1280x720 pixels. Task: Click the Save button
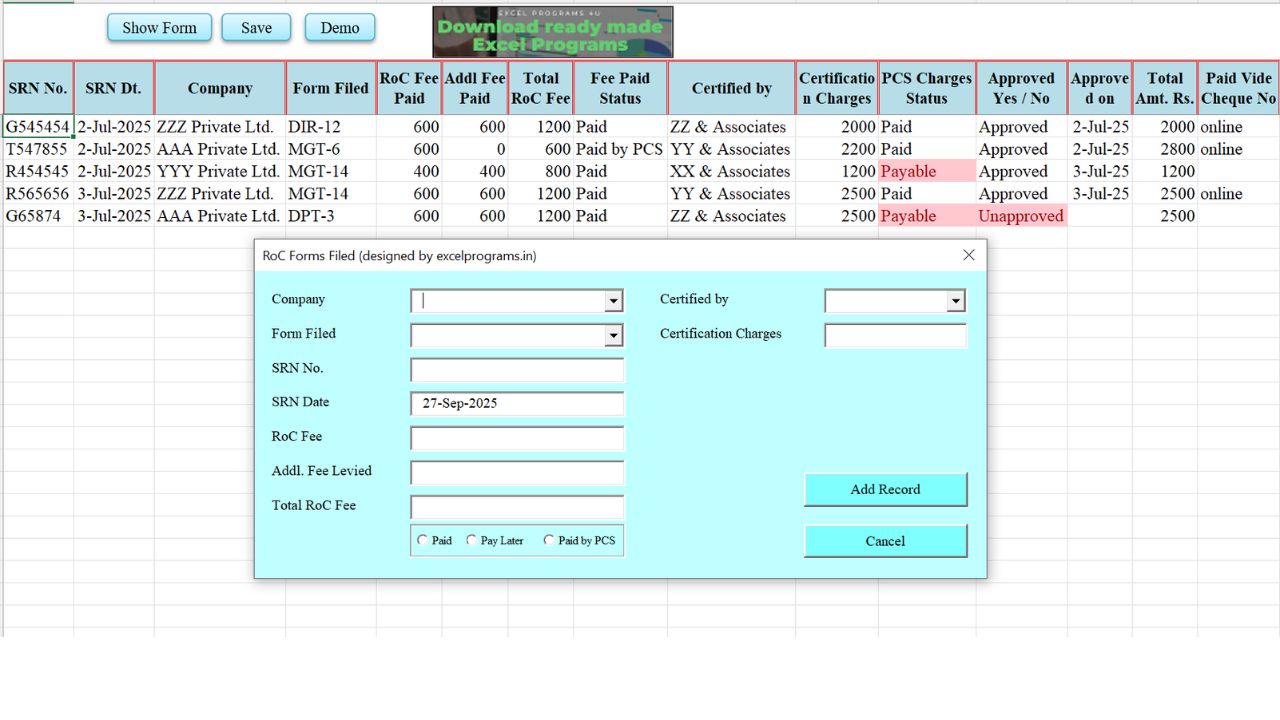click(x=256, y=28)
